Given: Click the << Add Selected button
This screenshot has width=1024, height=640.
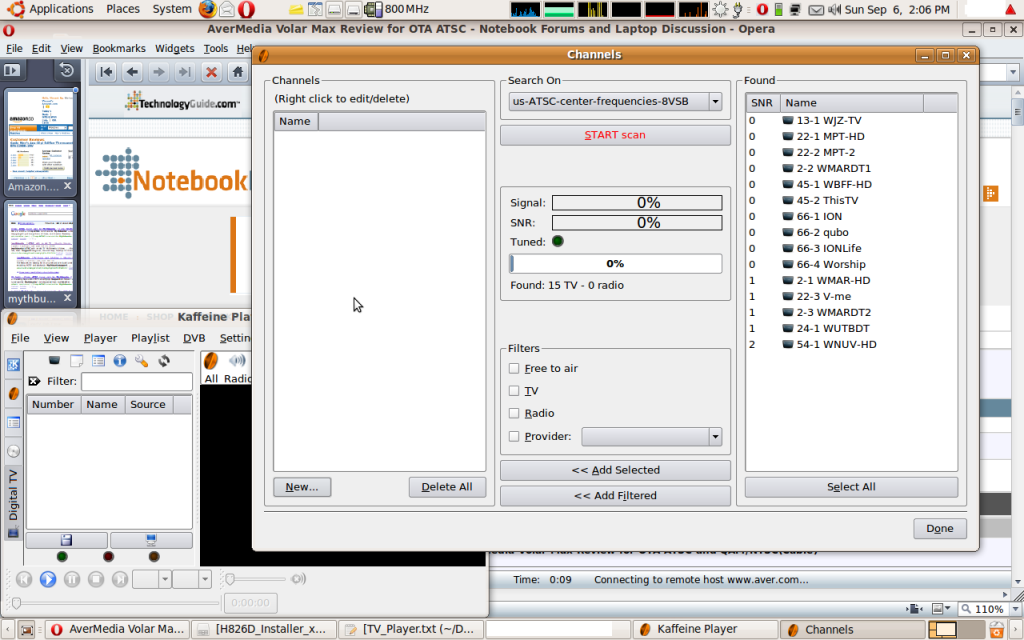Looking at the screenshot, I should (615, 470).
